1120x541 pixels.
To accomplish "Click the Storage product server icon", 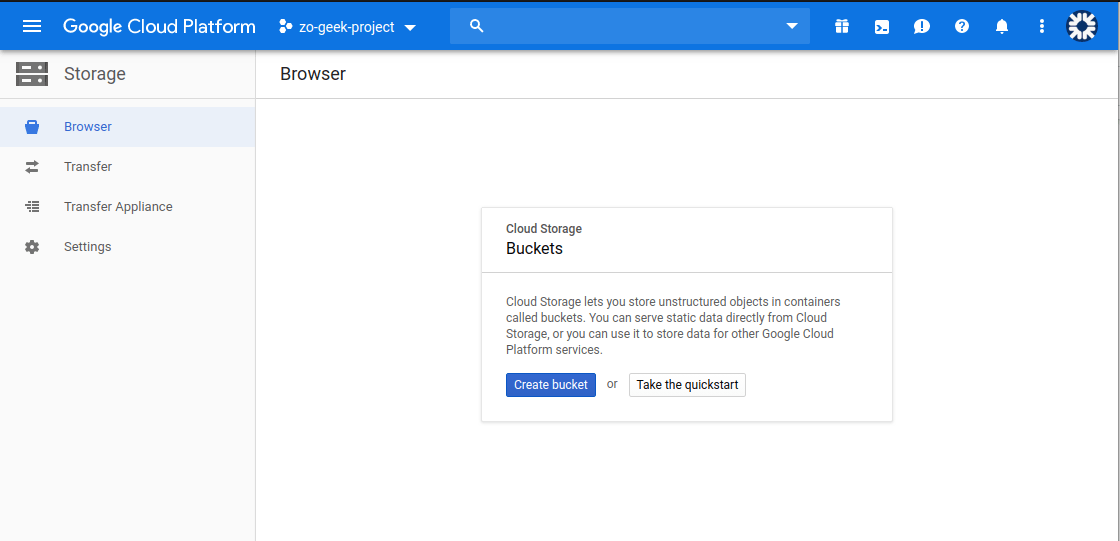I will (x=32, y=74).
